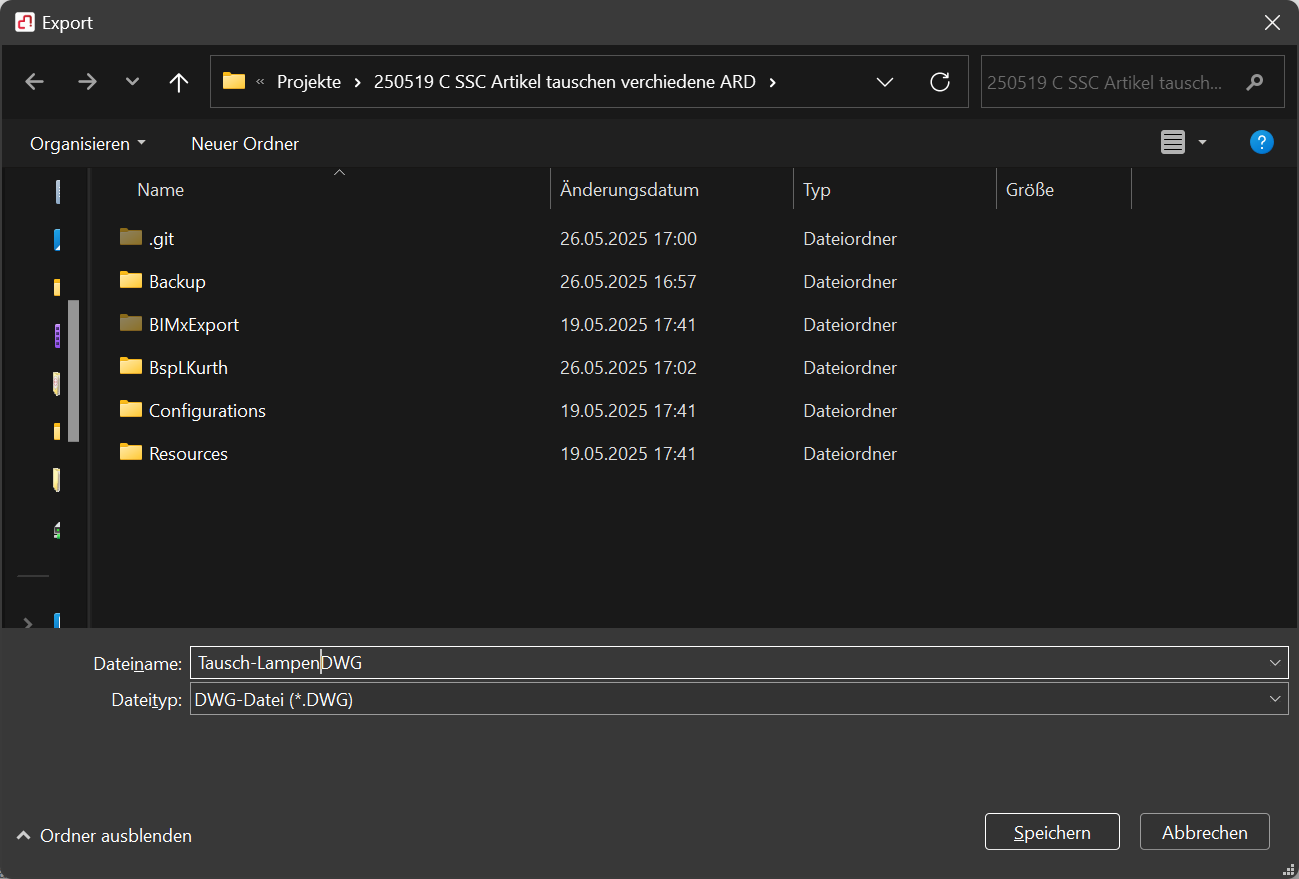Click date 26.05.2025 17:00
Viewport: 1299px width, 879px height.
[x=628, y=239]
